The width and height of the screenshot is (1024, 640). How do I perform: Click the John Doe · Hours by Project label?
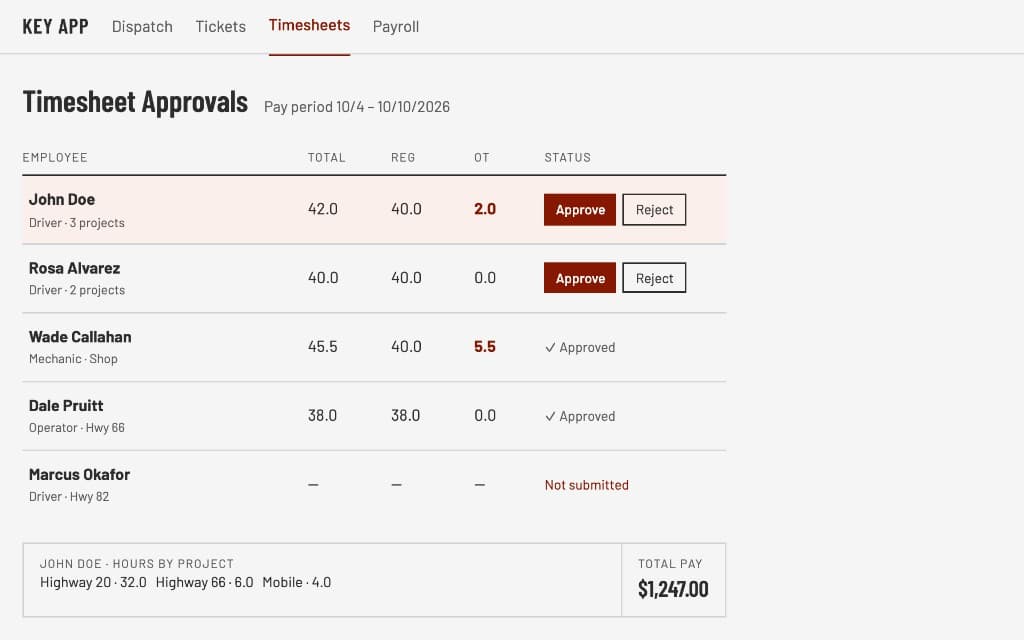[136, 564]
